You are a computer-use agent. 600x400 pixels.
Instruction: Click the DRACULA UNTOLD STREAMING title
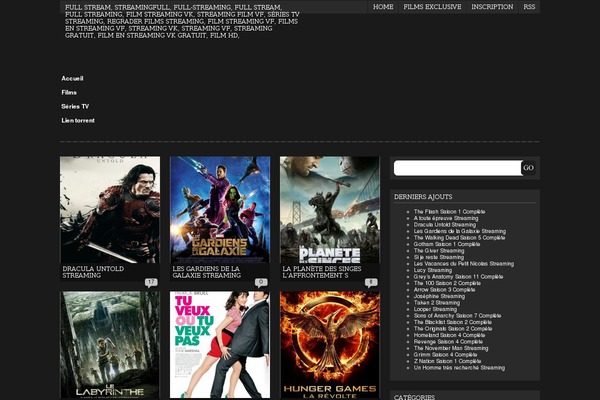93,272
